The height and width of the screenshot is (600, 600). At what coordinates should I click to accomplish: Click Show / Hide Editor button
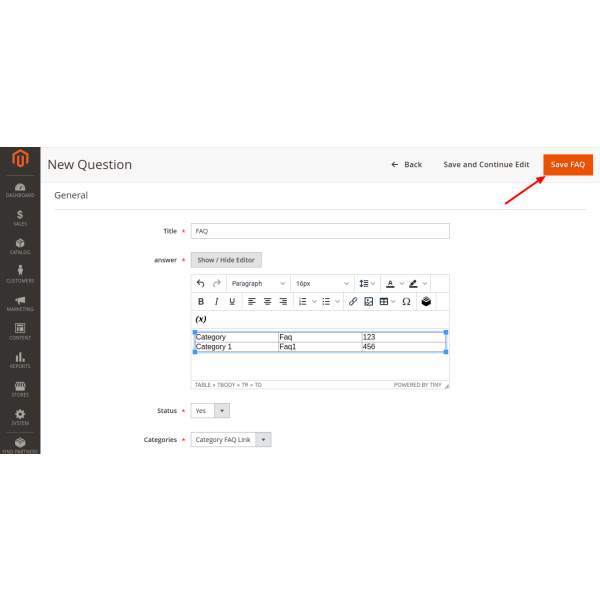point(226,260)
